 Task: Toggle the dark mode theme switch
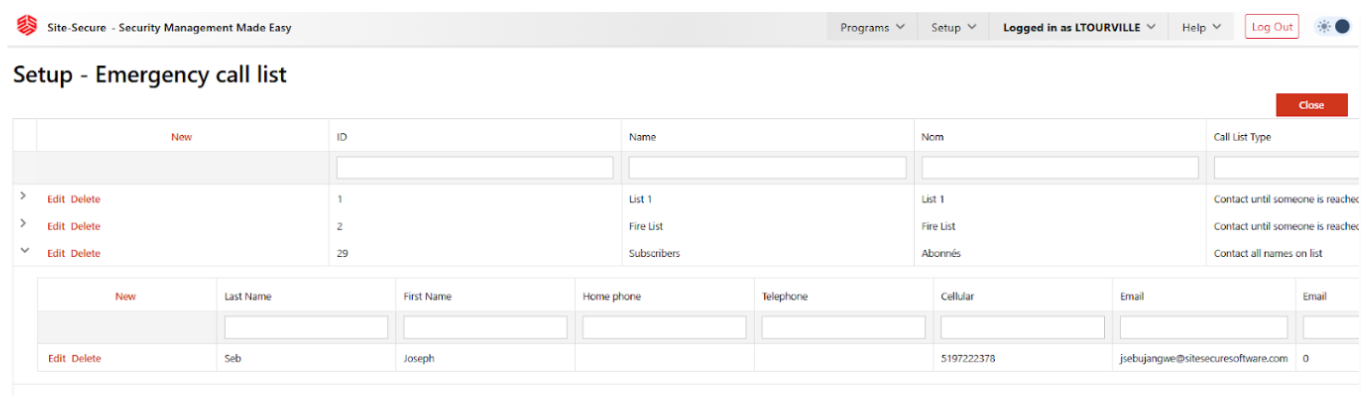[x=1334, y=27]
